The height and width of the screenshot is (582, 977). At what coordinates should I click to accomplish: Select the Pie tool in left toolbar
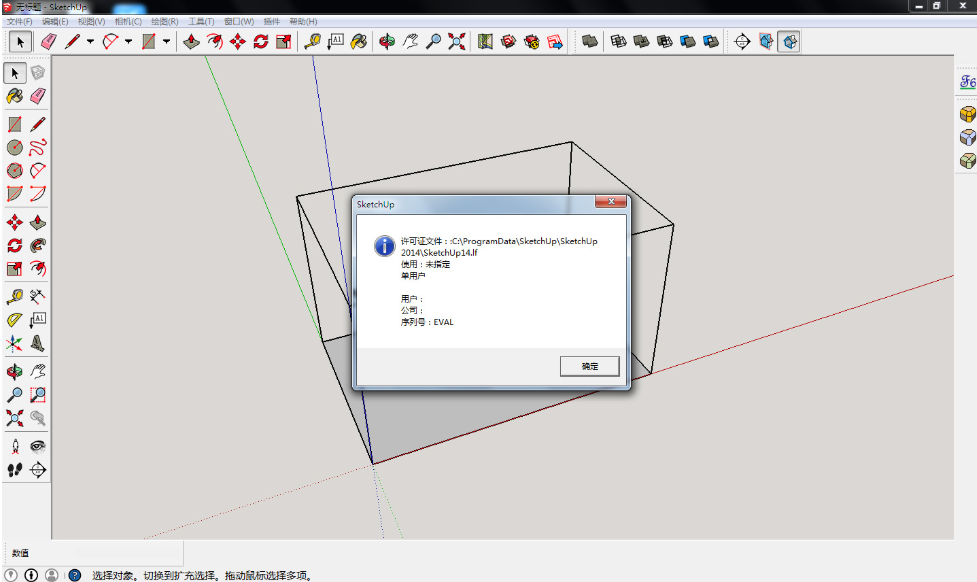(x=15, y=193)
